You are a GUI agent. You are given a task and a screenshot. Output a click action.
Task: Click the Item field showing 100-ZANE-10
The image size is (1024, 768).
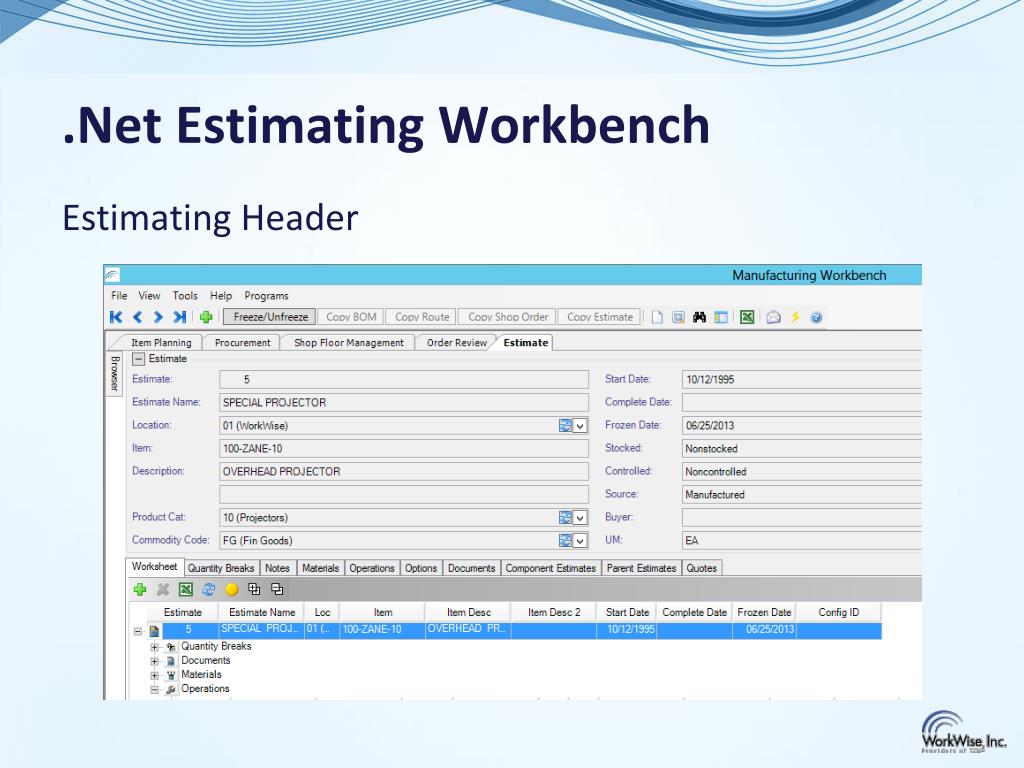[404, 449]
